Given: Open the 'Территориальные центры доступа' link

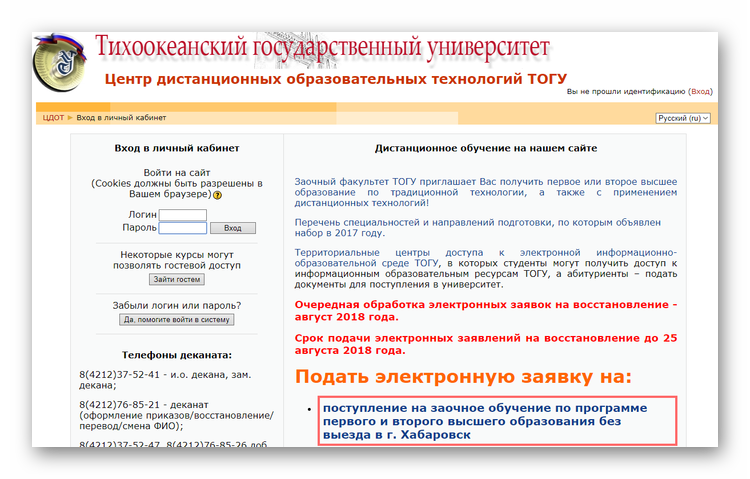Looking at the screenshot, I should (485, 257).
